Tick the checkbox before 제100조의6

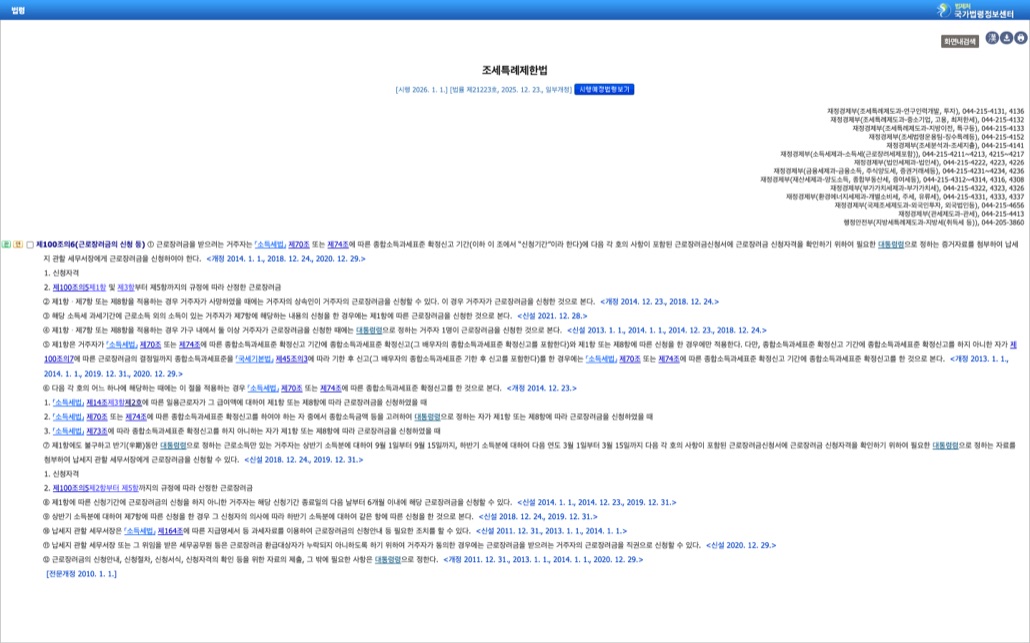[30, 244]
